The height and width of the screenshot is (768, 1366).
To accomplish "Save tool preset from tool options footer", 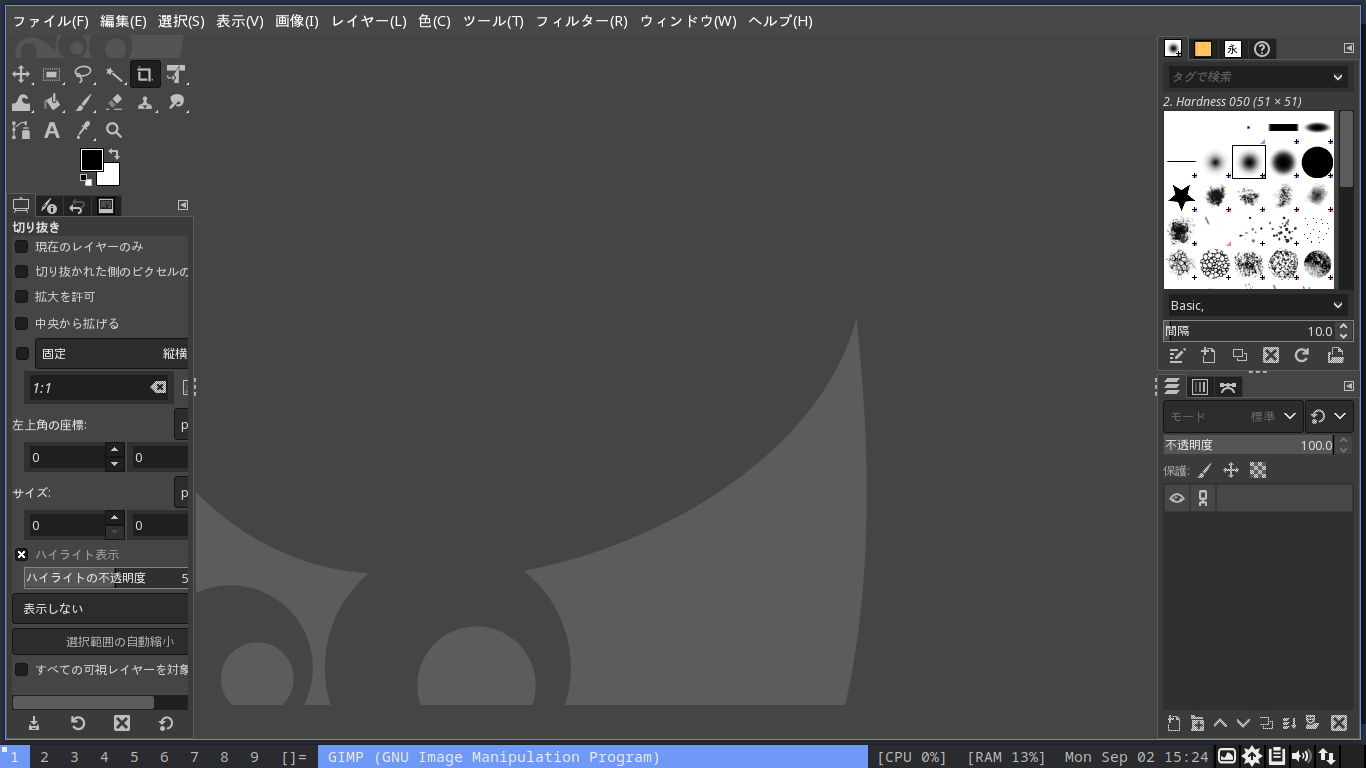I will click(34, 723).
